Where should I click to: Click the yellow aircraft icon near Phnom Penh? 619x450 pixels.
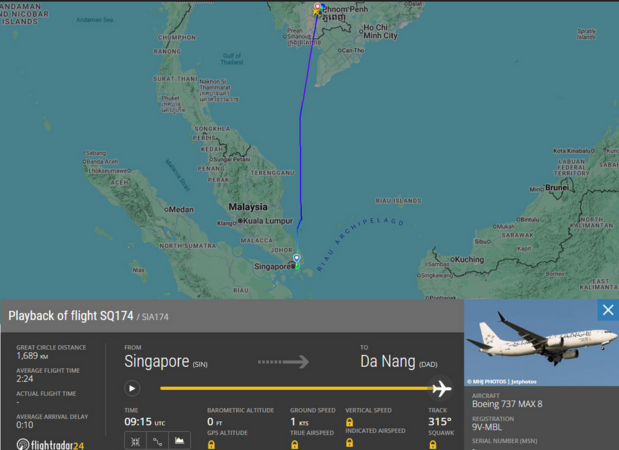pyautogui.click(x=316, y=12)
